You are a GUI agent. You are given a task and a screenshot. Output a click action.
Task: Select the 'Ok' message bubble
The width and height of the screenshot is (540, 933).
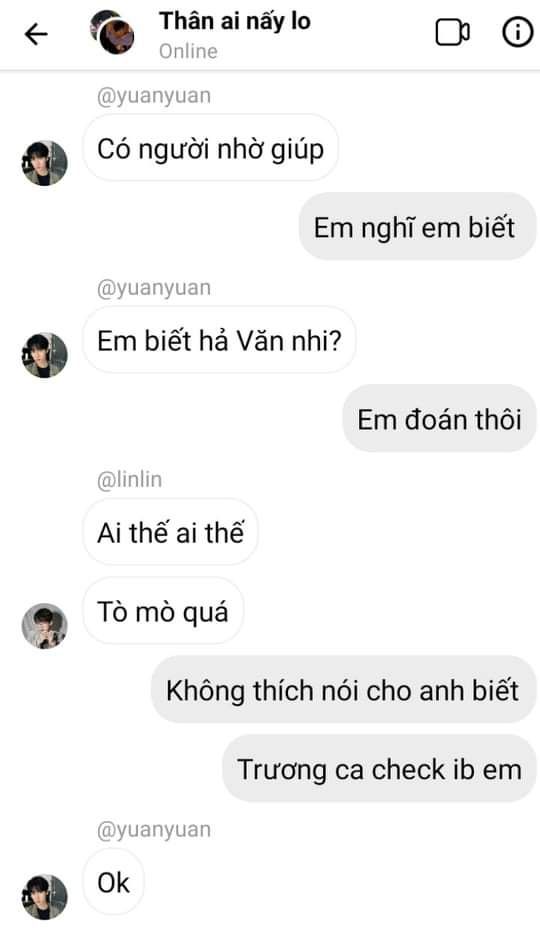[114, 882]
